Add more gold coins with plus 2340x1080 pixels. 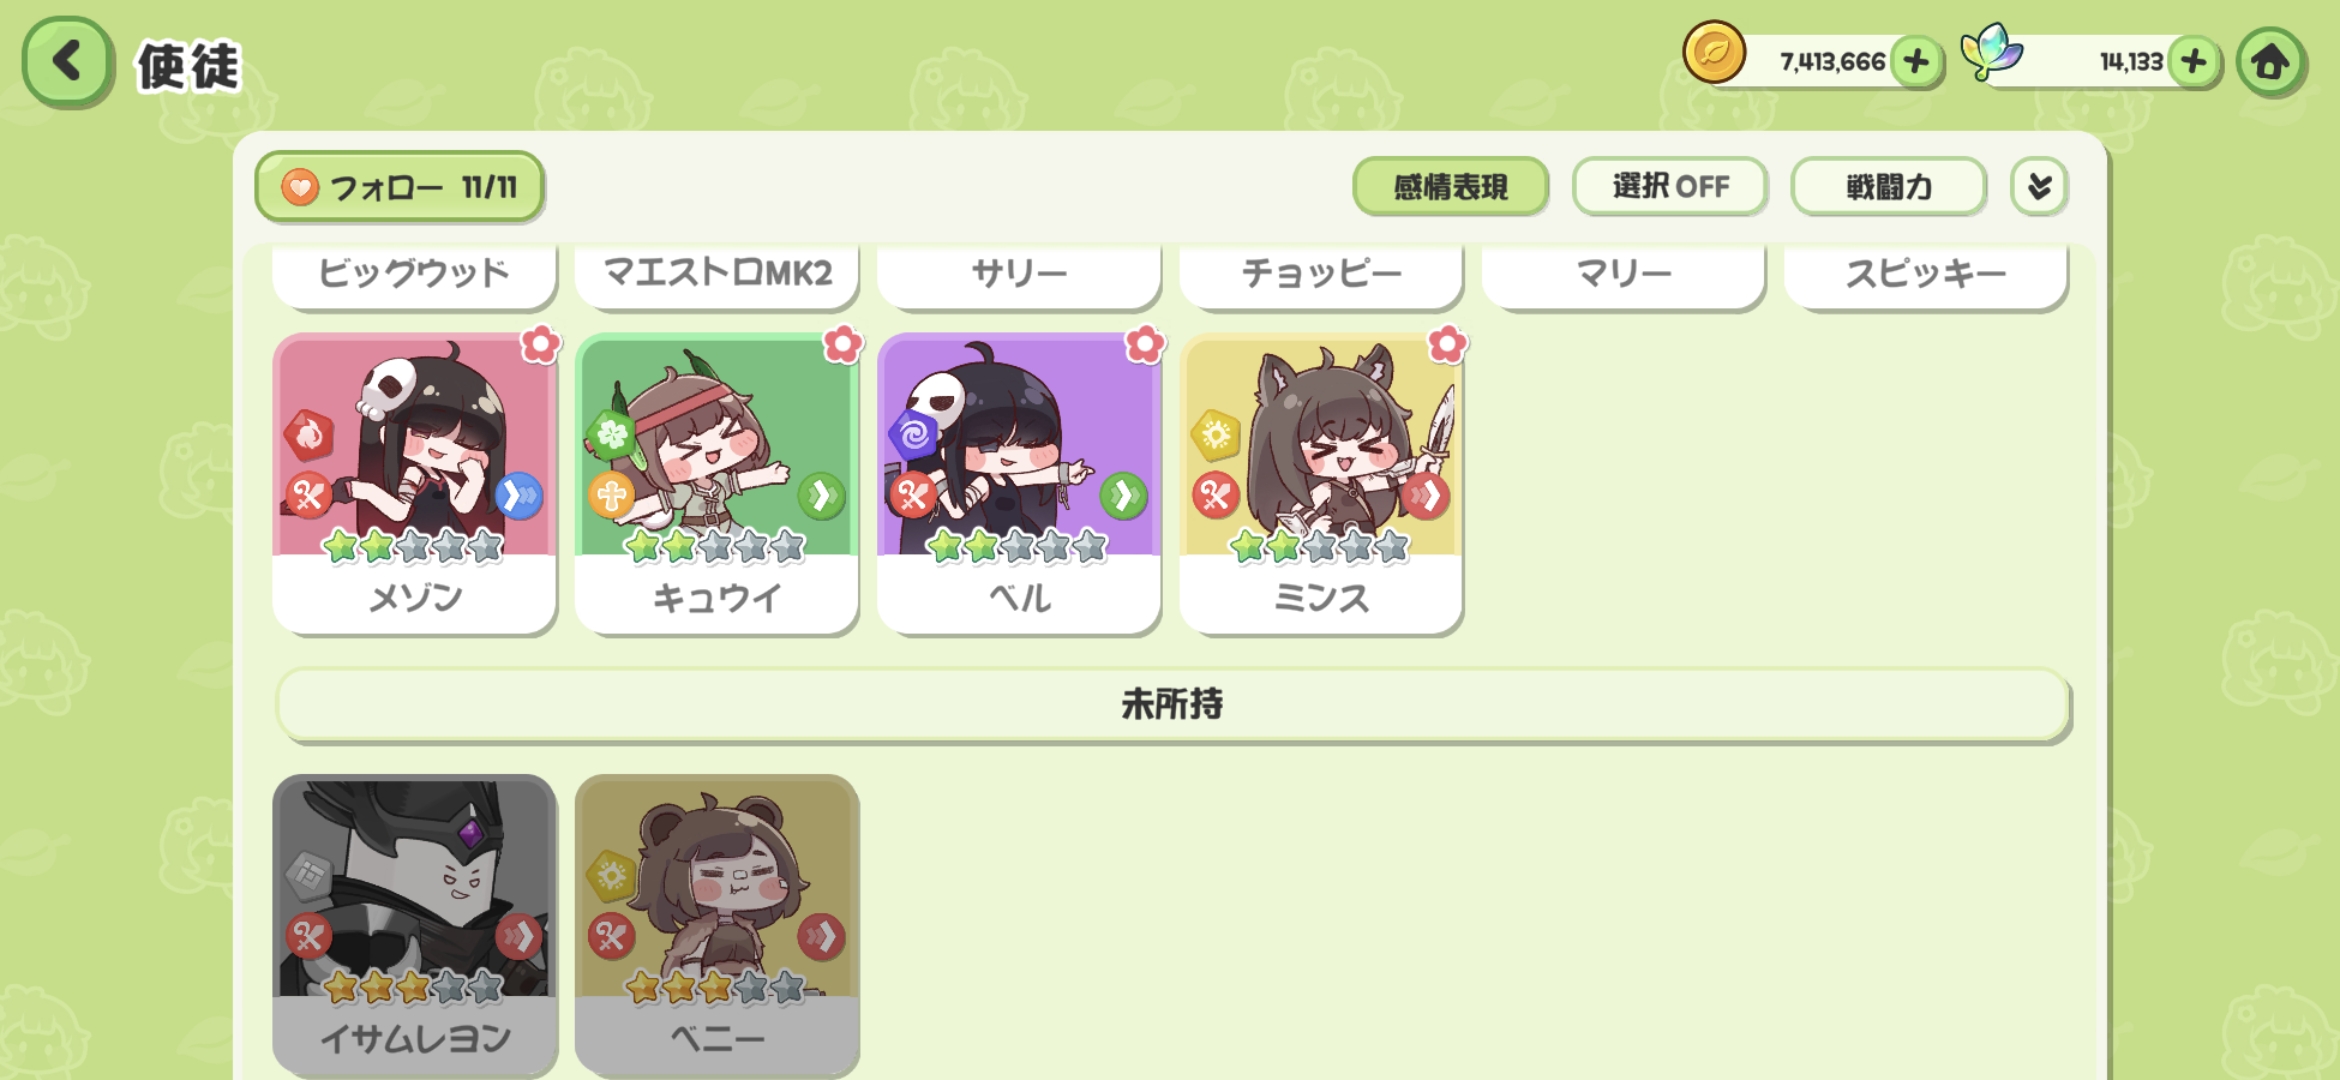pyautogui.click(x=1916, y=62)
